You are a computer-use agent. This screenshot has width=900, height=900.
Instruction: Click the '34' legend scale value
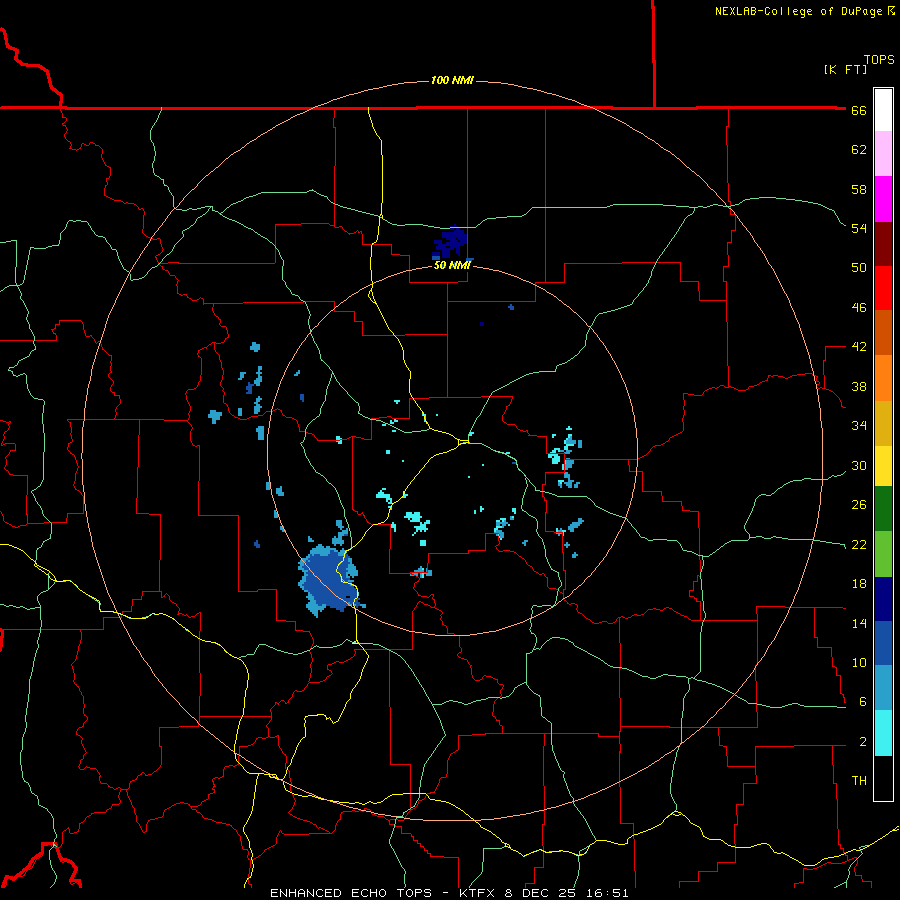(859, 426)
